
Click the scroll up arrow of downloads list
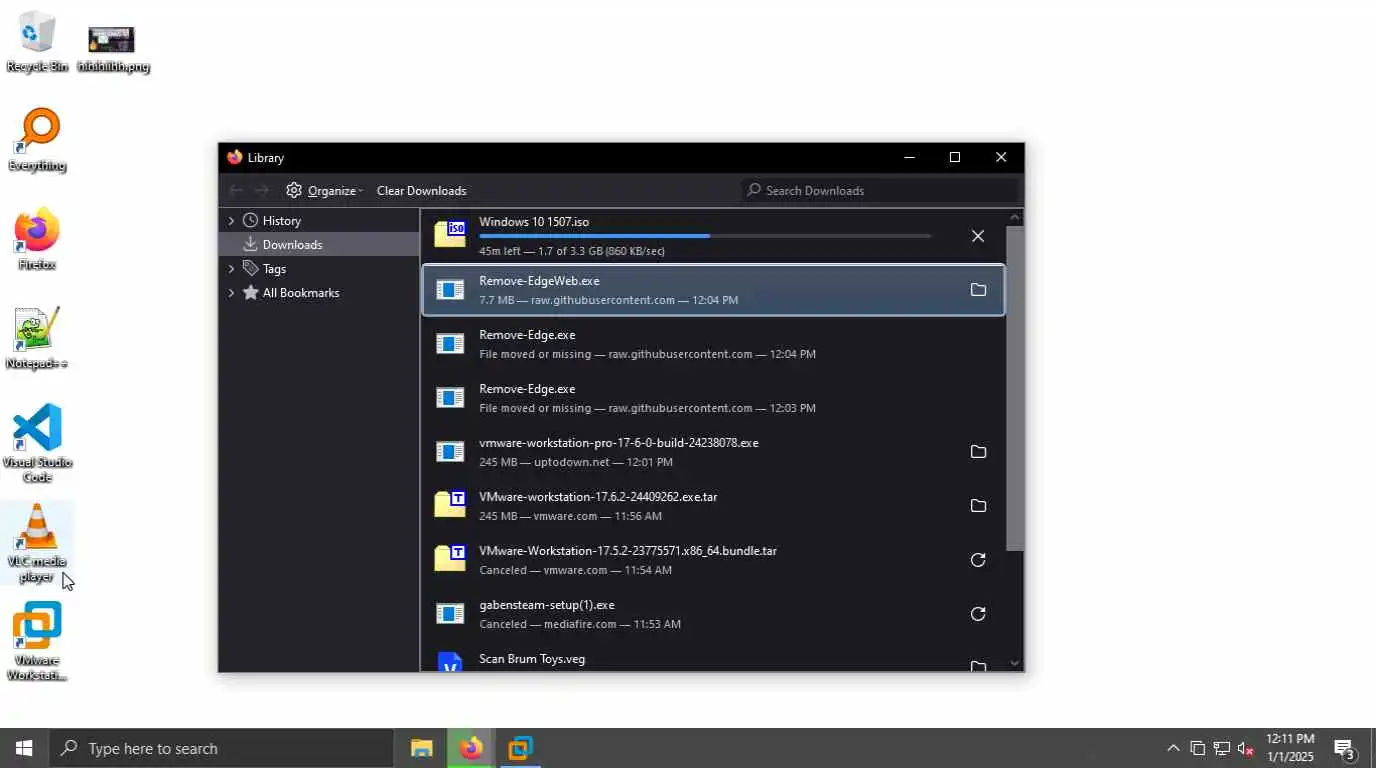tap(1014, 217)
